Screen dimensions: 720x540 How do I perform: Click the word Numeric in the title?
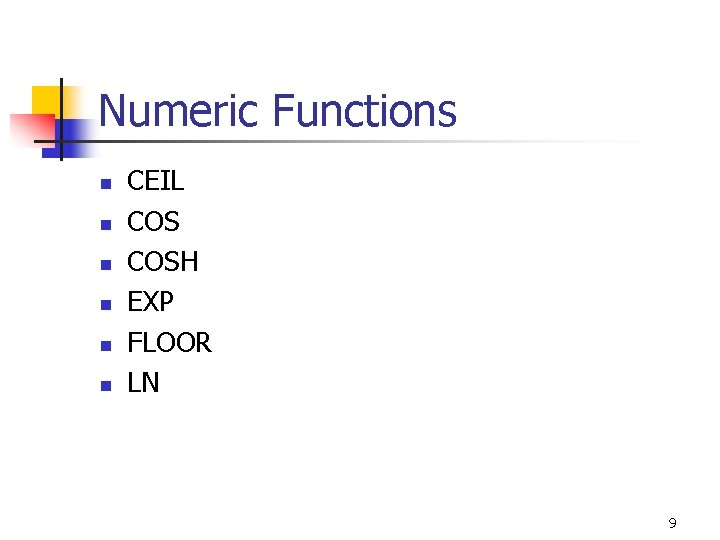tap(180, 111)
